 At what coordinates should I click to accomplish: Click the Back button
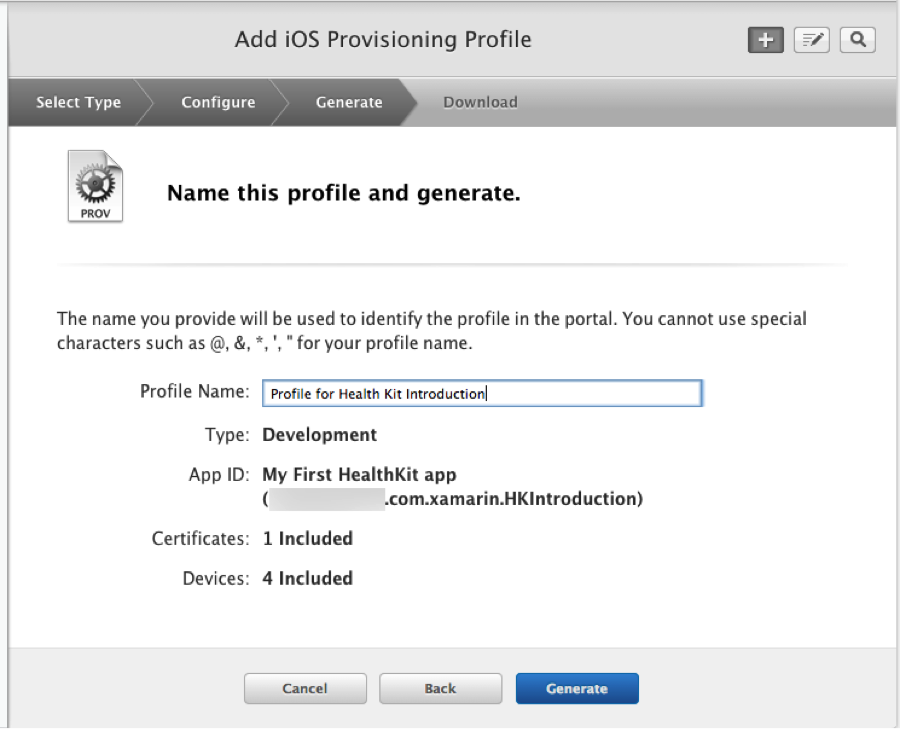pos(440,688)
